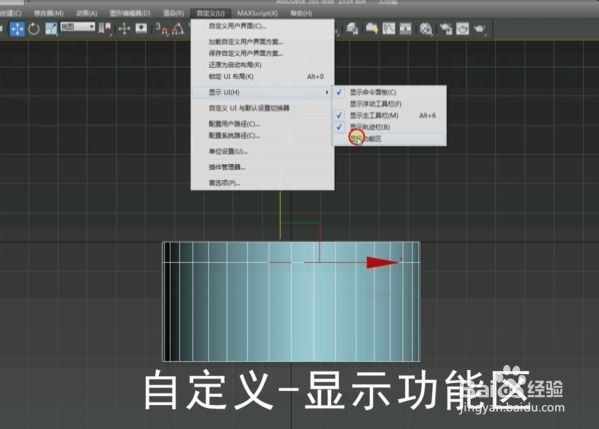Enable 显示功能区 in the submenu
Viewport: 599px width, 429px height.
click(x=389, y=139)
